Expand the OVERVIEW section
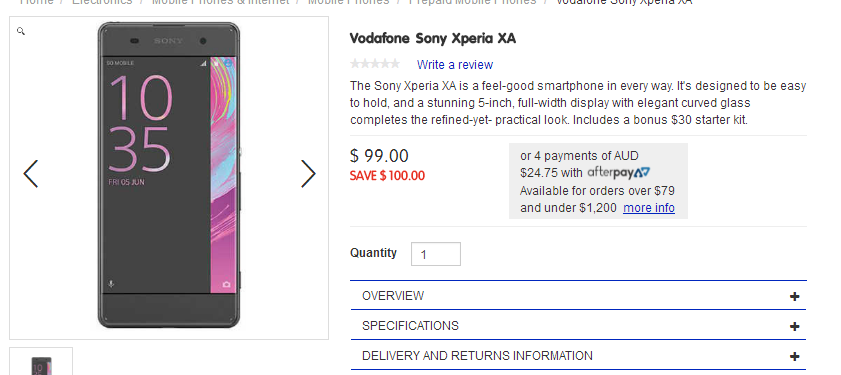This screenshot has width=841, height=375. tap(578, 296)
